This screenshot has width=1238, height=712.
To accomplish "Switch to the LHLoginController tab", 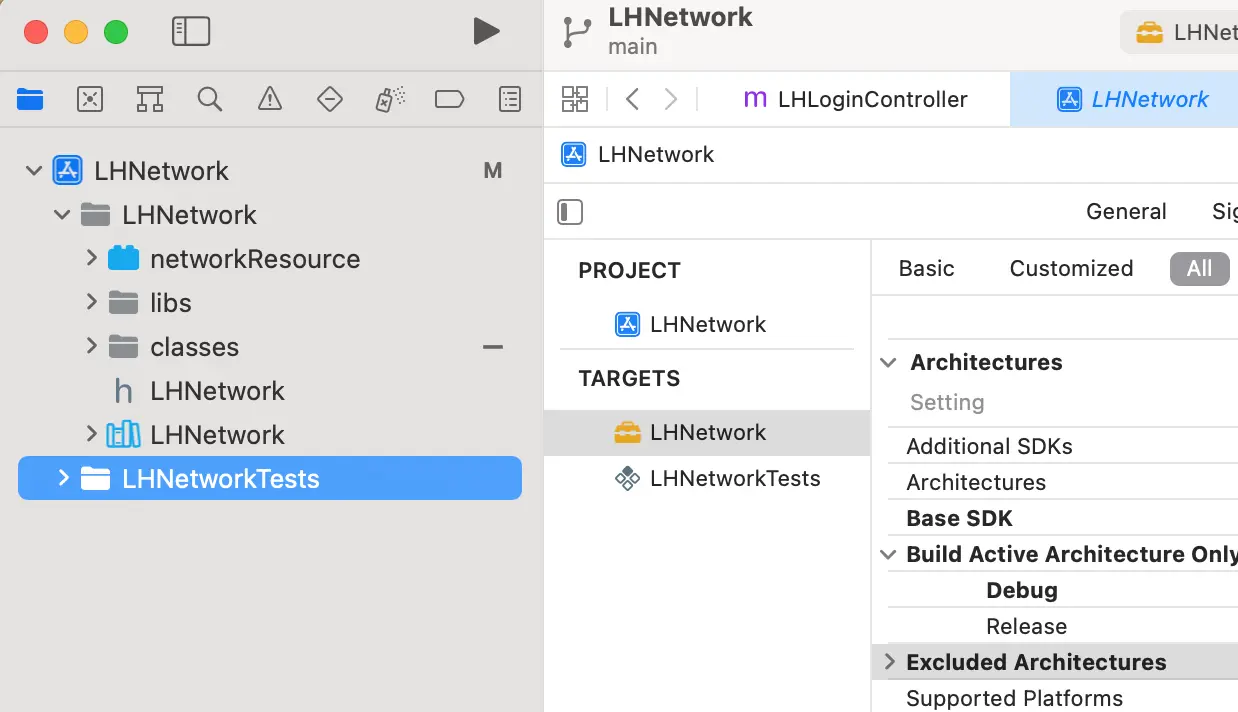I will (855, 99).
